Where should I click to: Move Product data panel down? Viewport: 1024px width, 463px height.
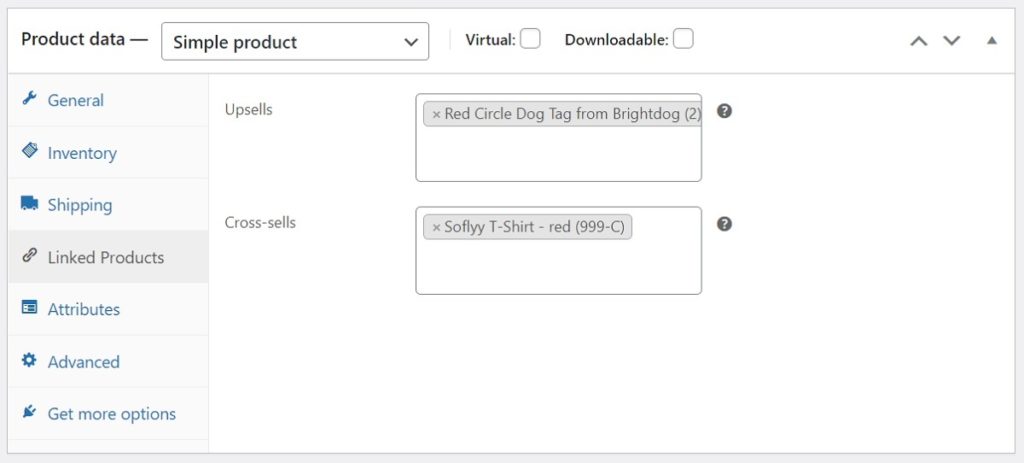(952, 40)
